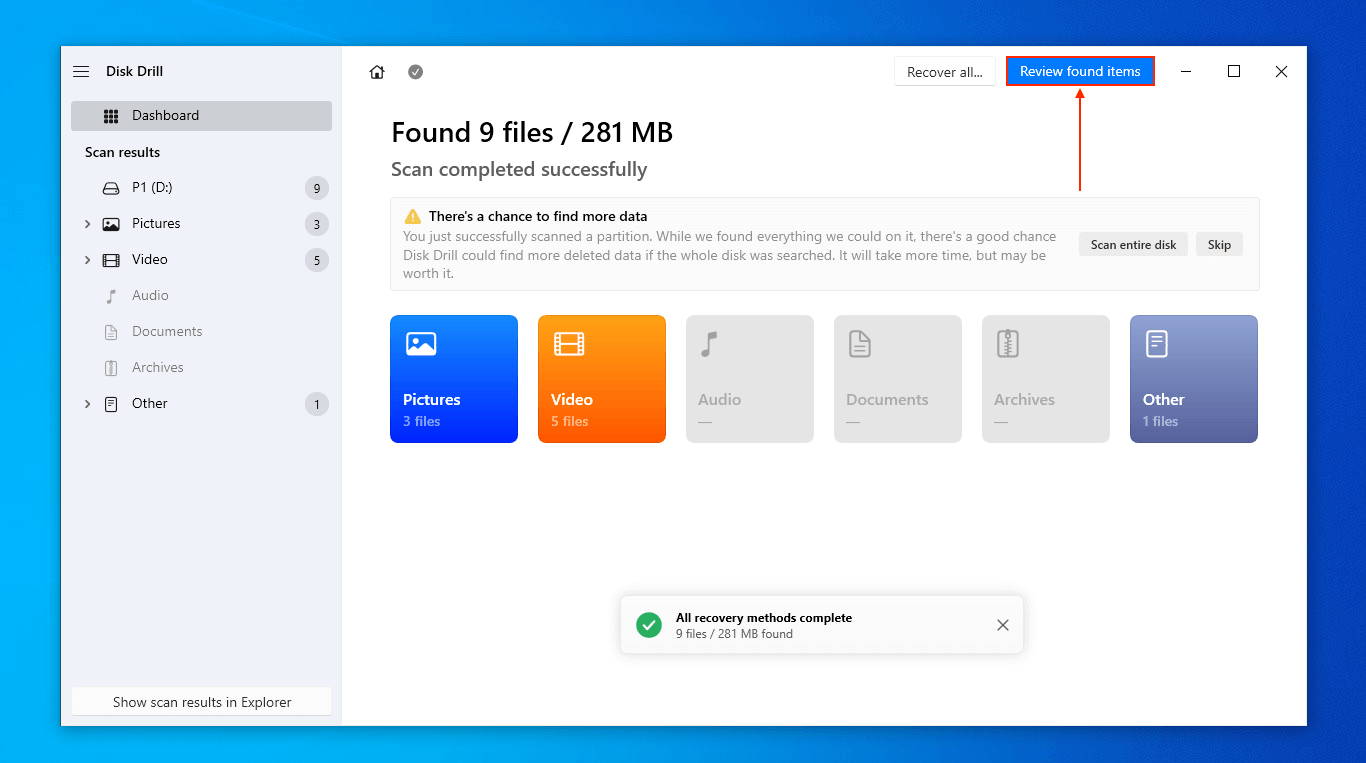This screenshot has height=763, width=1366.
Task: Open the hamburger menu next to Disk Drill
Action: pyautogui.click(x=81, y=72)
